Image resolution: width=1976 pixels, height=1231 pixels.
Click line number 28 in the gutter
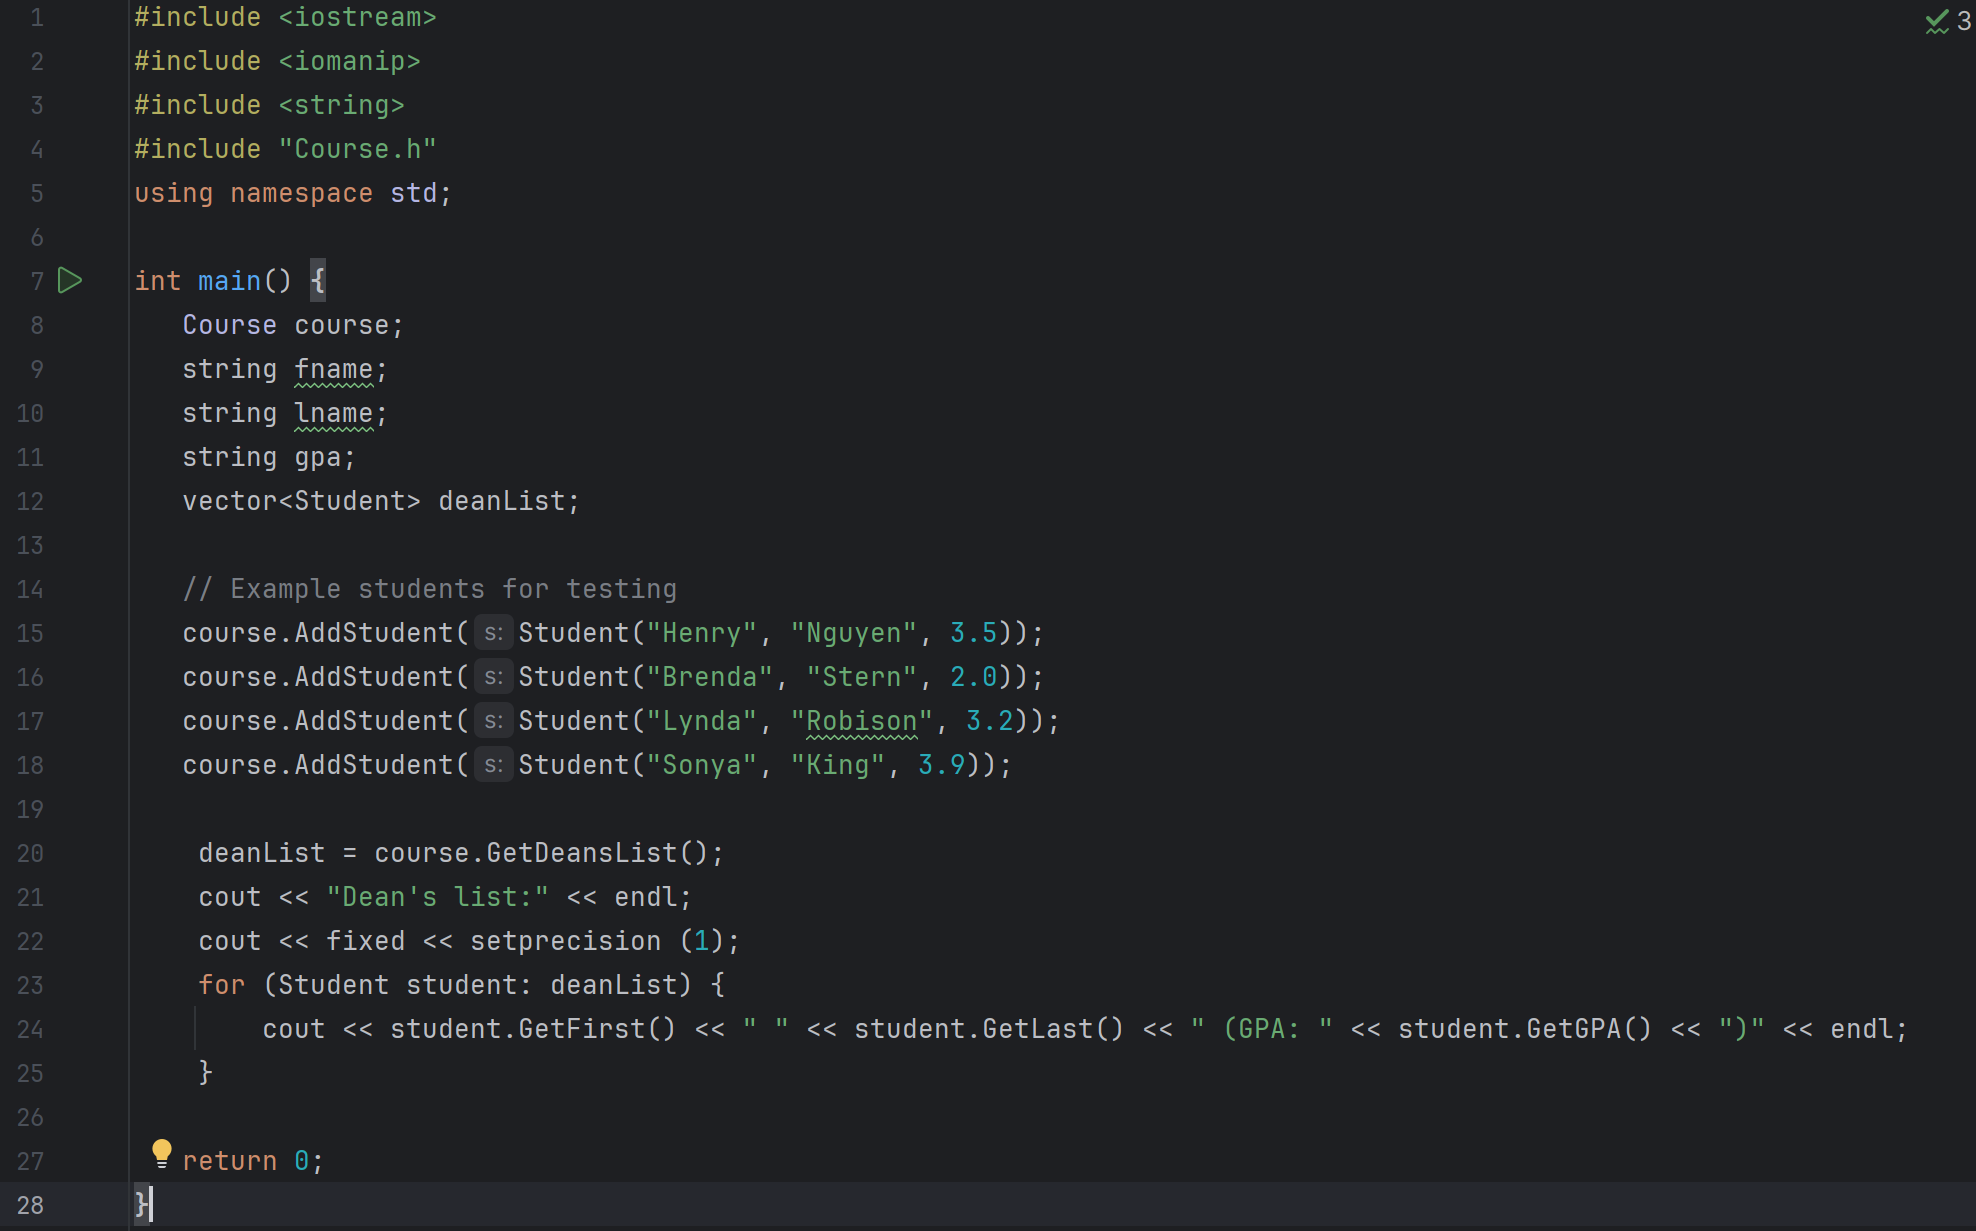[30, 1205]
